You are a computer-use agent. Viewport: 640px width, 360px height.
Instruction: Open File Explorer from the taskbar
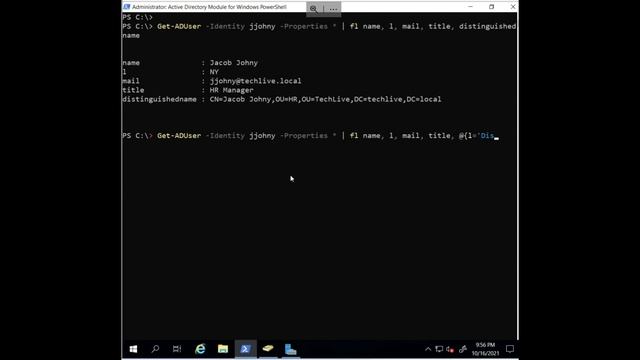pos(223,349)
